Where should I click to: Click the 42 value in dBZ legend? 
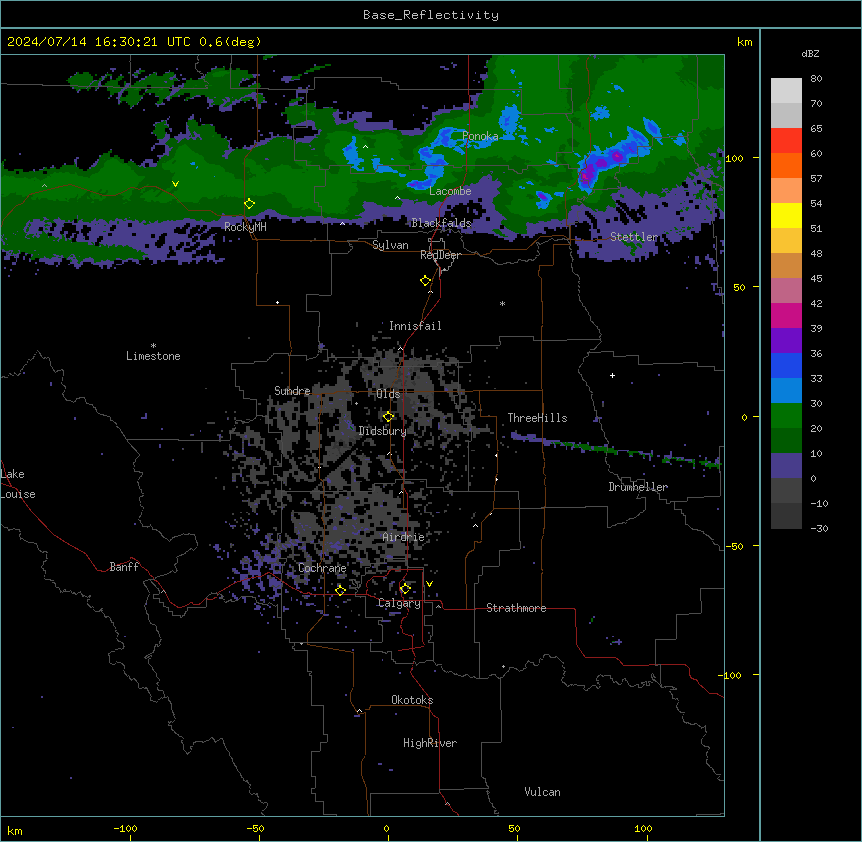pyautogui.click(x=816, y=303)
